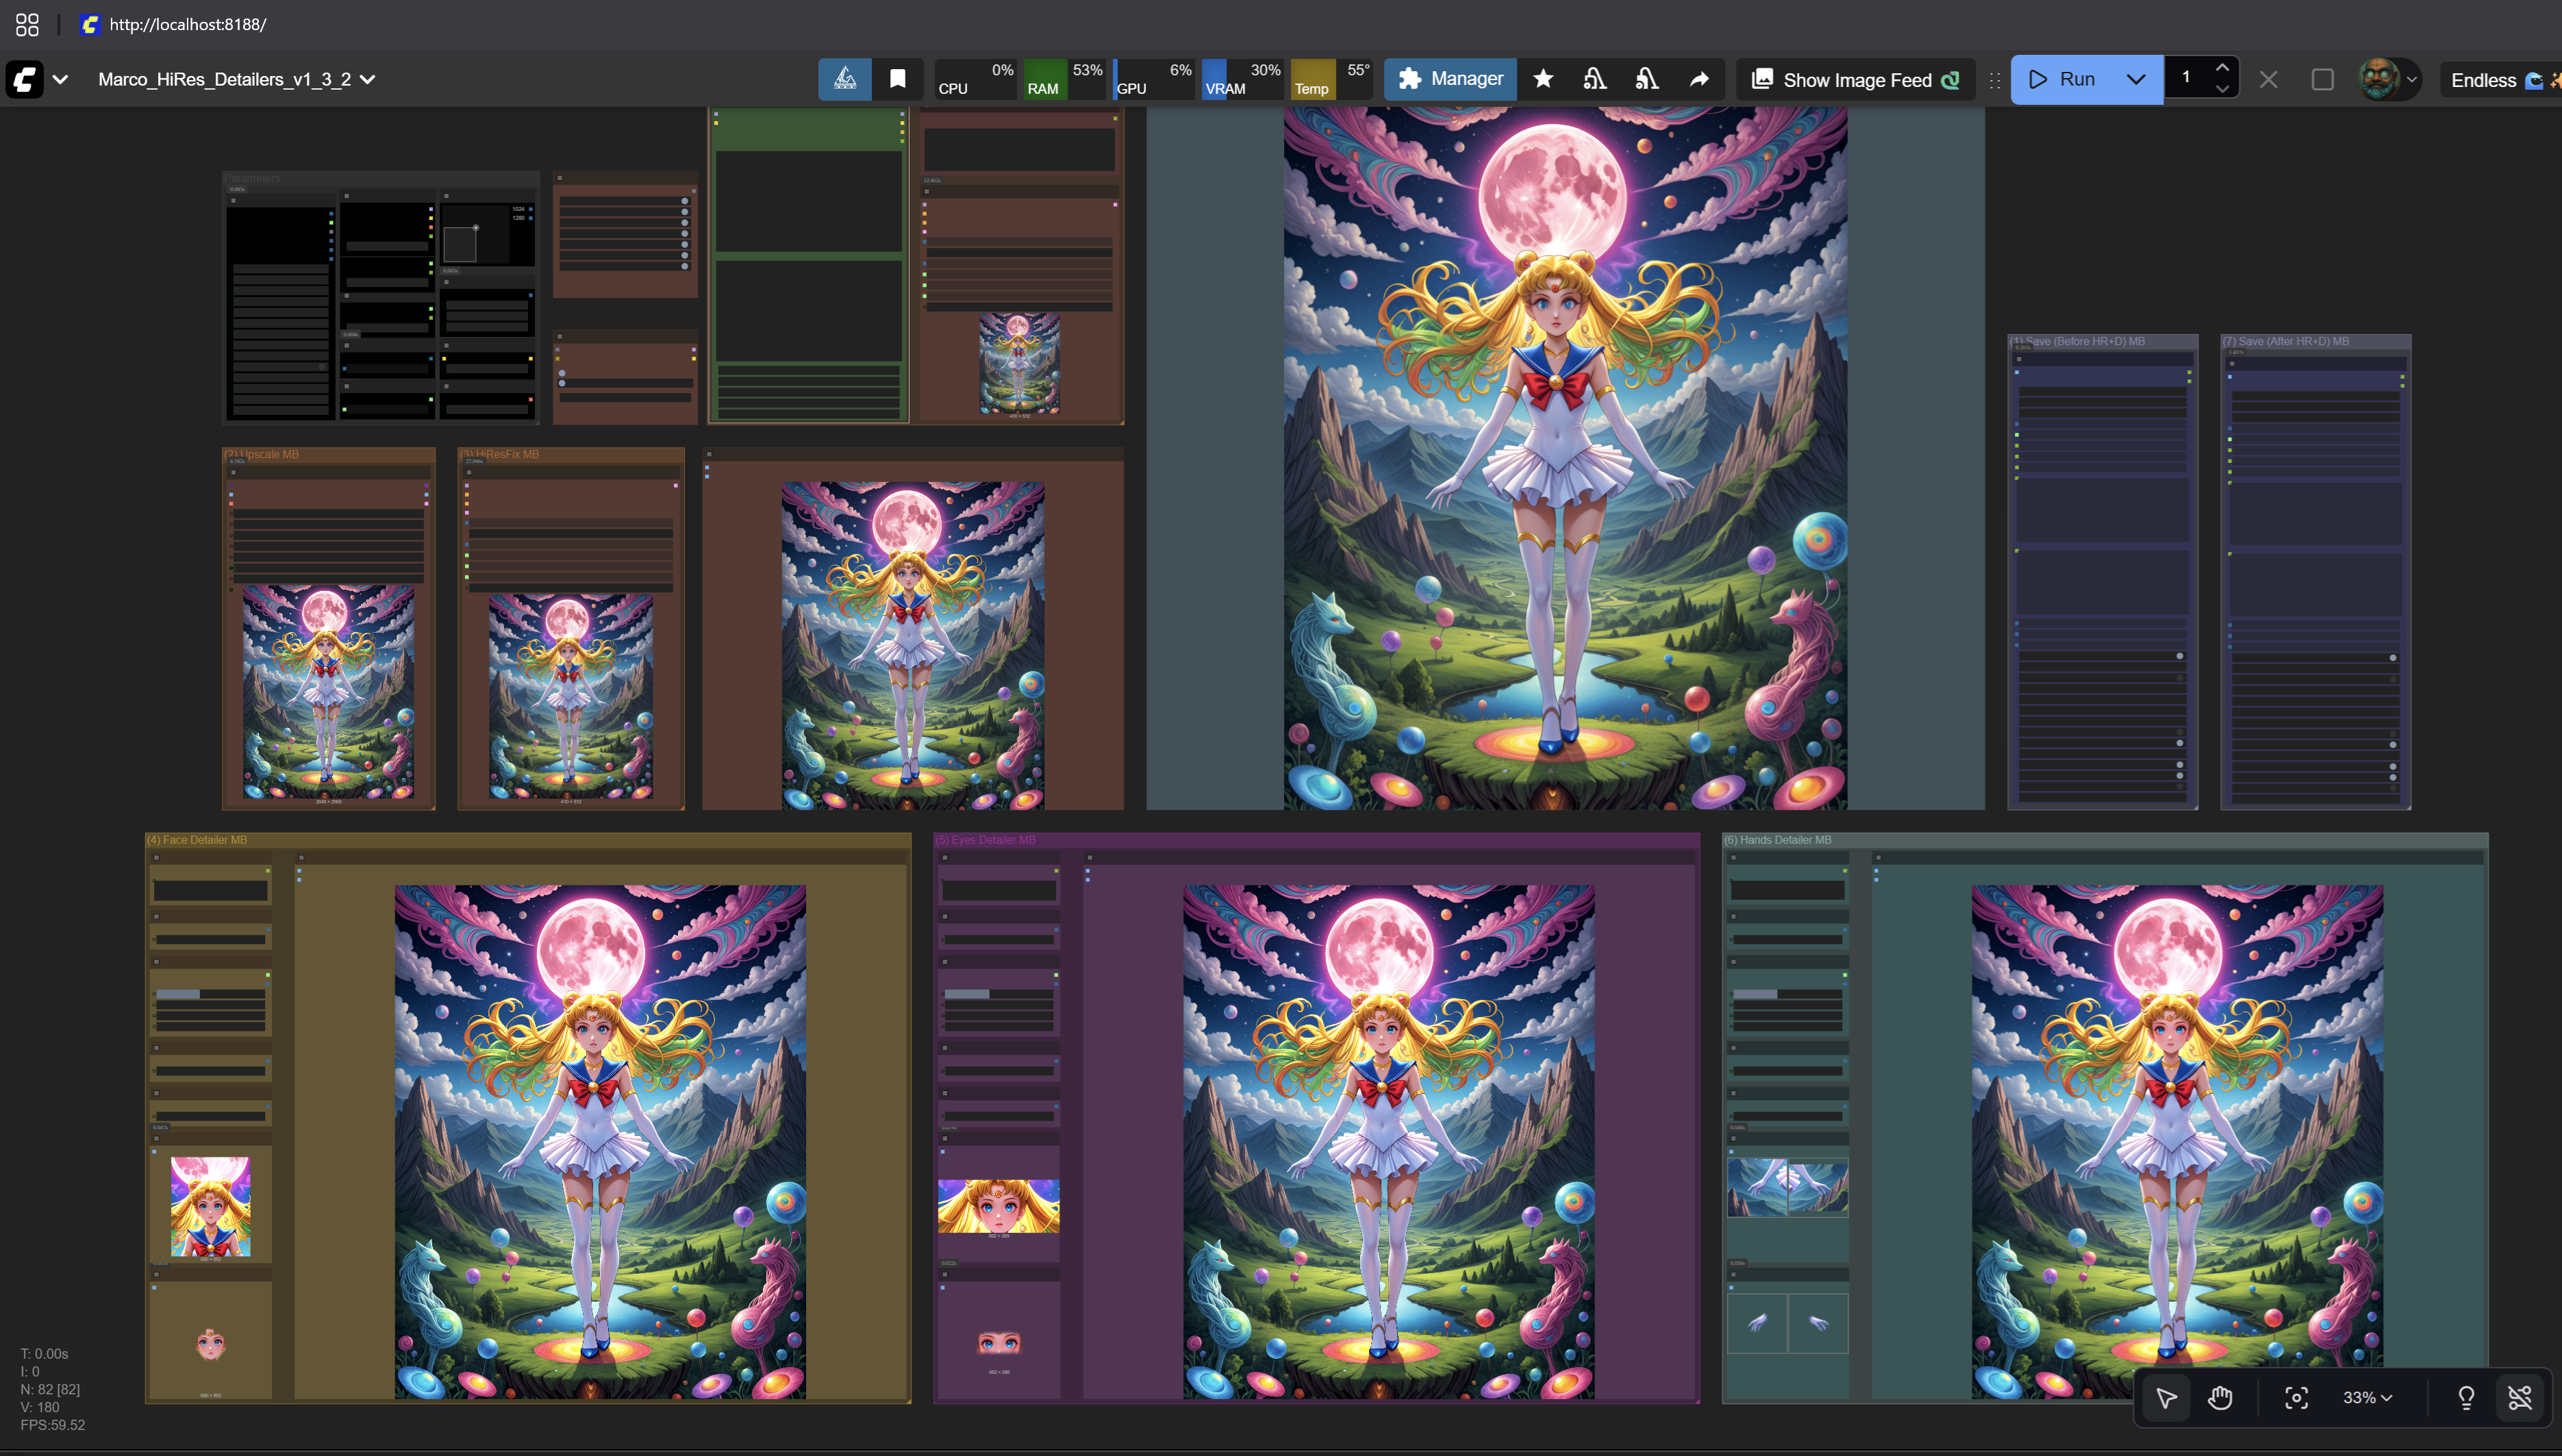Open the user avatar menu
Viewport: 2562px width, 1456px height.
pos(2380,79)
